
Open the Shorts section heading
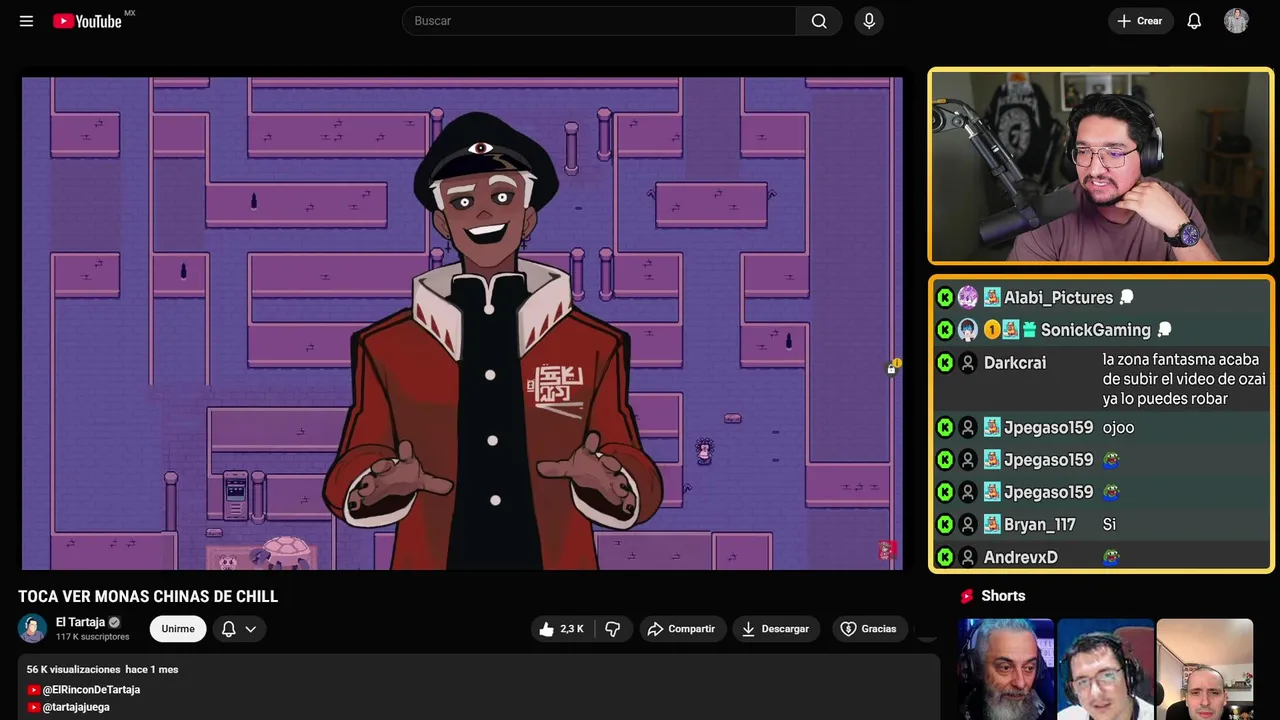(1003, 596)
